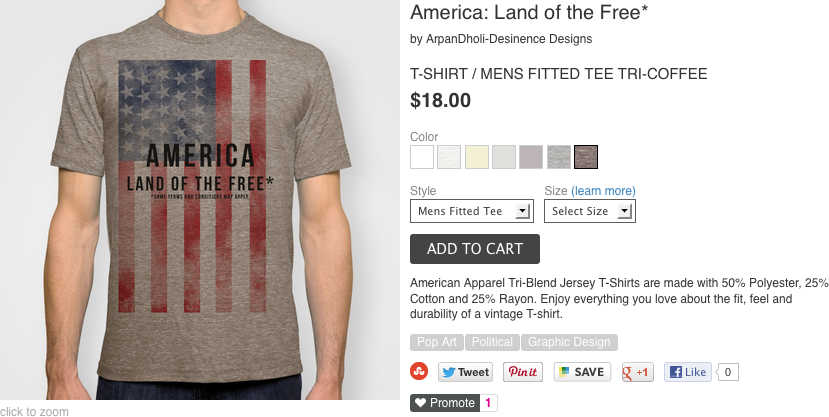Choose the heather grey color swatch
Screen dimensions: 829x417
(559, 157)
